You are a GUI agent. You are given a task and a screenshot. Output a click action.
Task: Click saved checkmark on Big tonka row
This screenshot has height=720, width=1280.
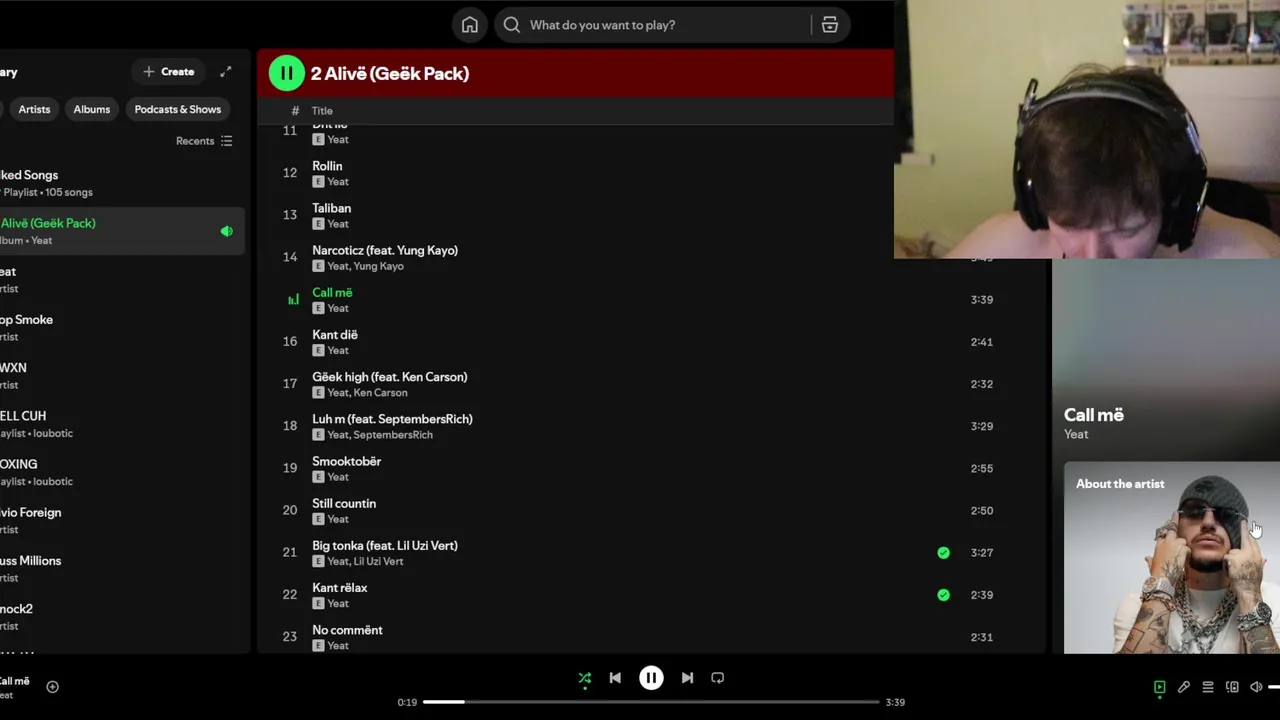pos(943,553)
